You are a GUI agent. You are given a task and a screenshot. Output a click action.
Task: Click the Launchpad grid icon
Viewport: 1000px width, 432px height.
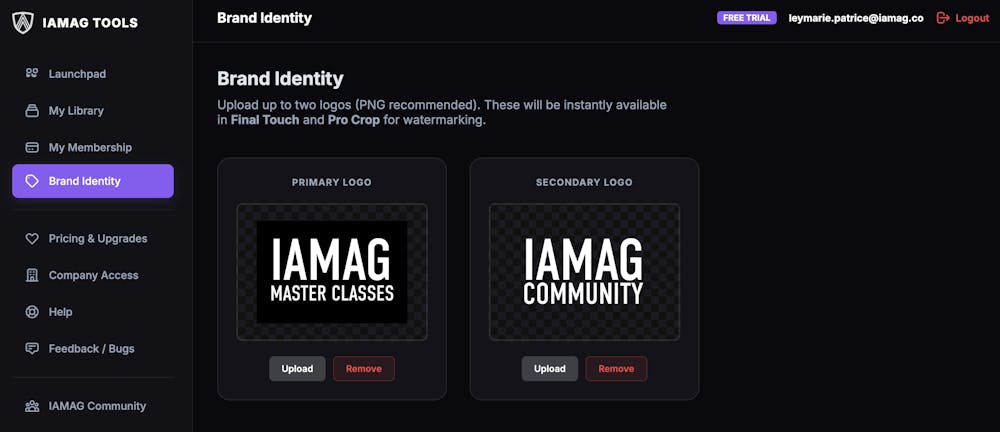pyautogui.click(x=32, y=74)
